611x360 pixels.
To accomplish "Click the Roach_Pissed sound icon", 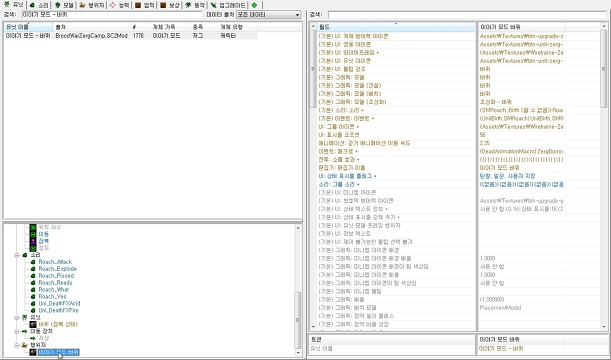I will 33,276.
